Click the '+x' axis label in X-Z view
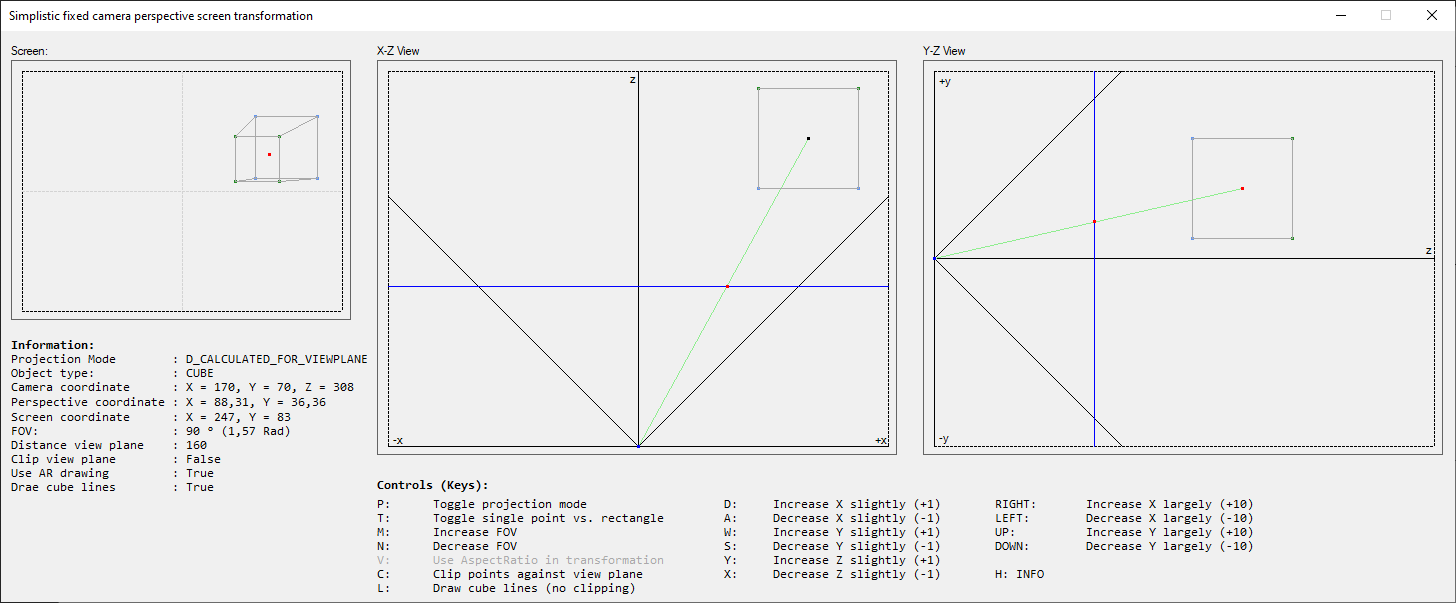This screenshot has height=603, width=1456. tap(880, 440)
